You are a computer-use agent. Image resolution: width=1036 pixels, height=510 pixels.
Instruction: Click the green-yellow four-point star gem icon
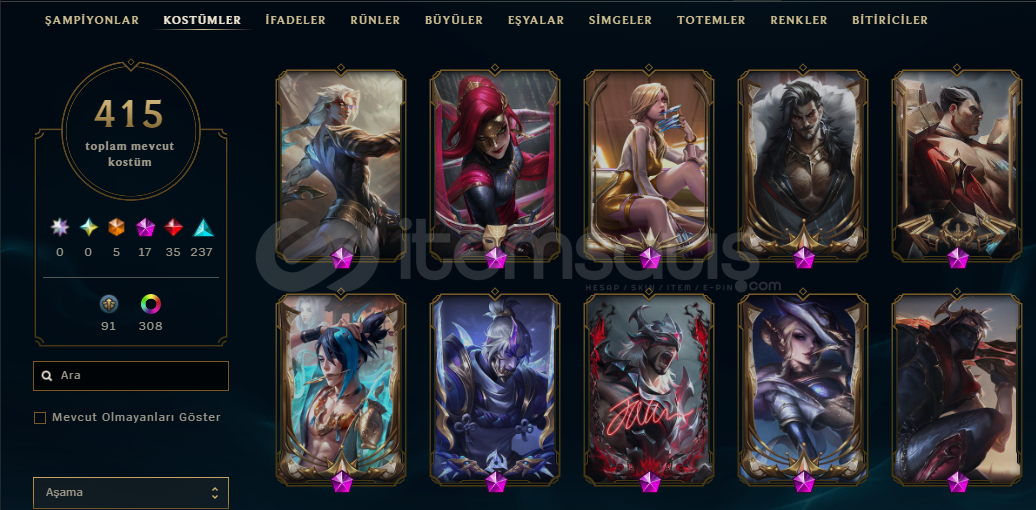[89, 227]
